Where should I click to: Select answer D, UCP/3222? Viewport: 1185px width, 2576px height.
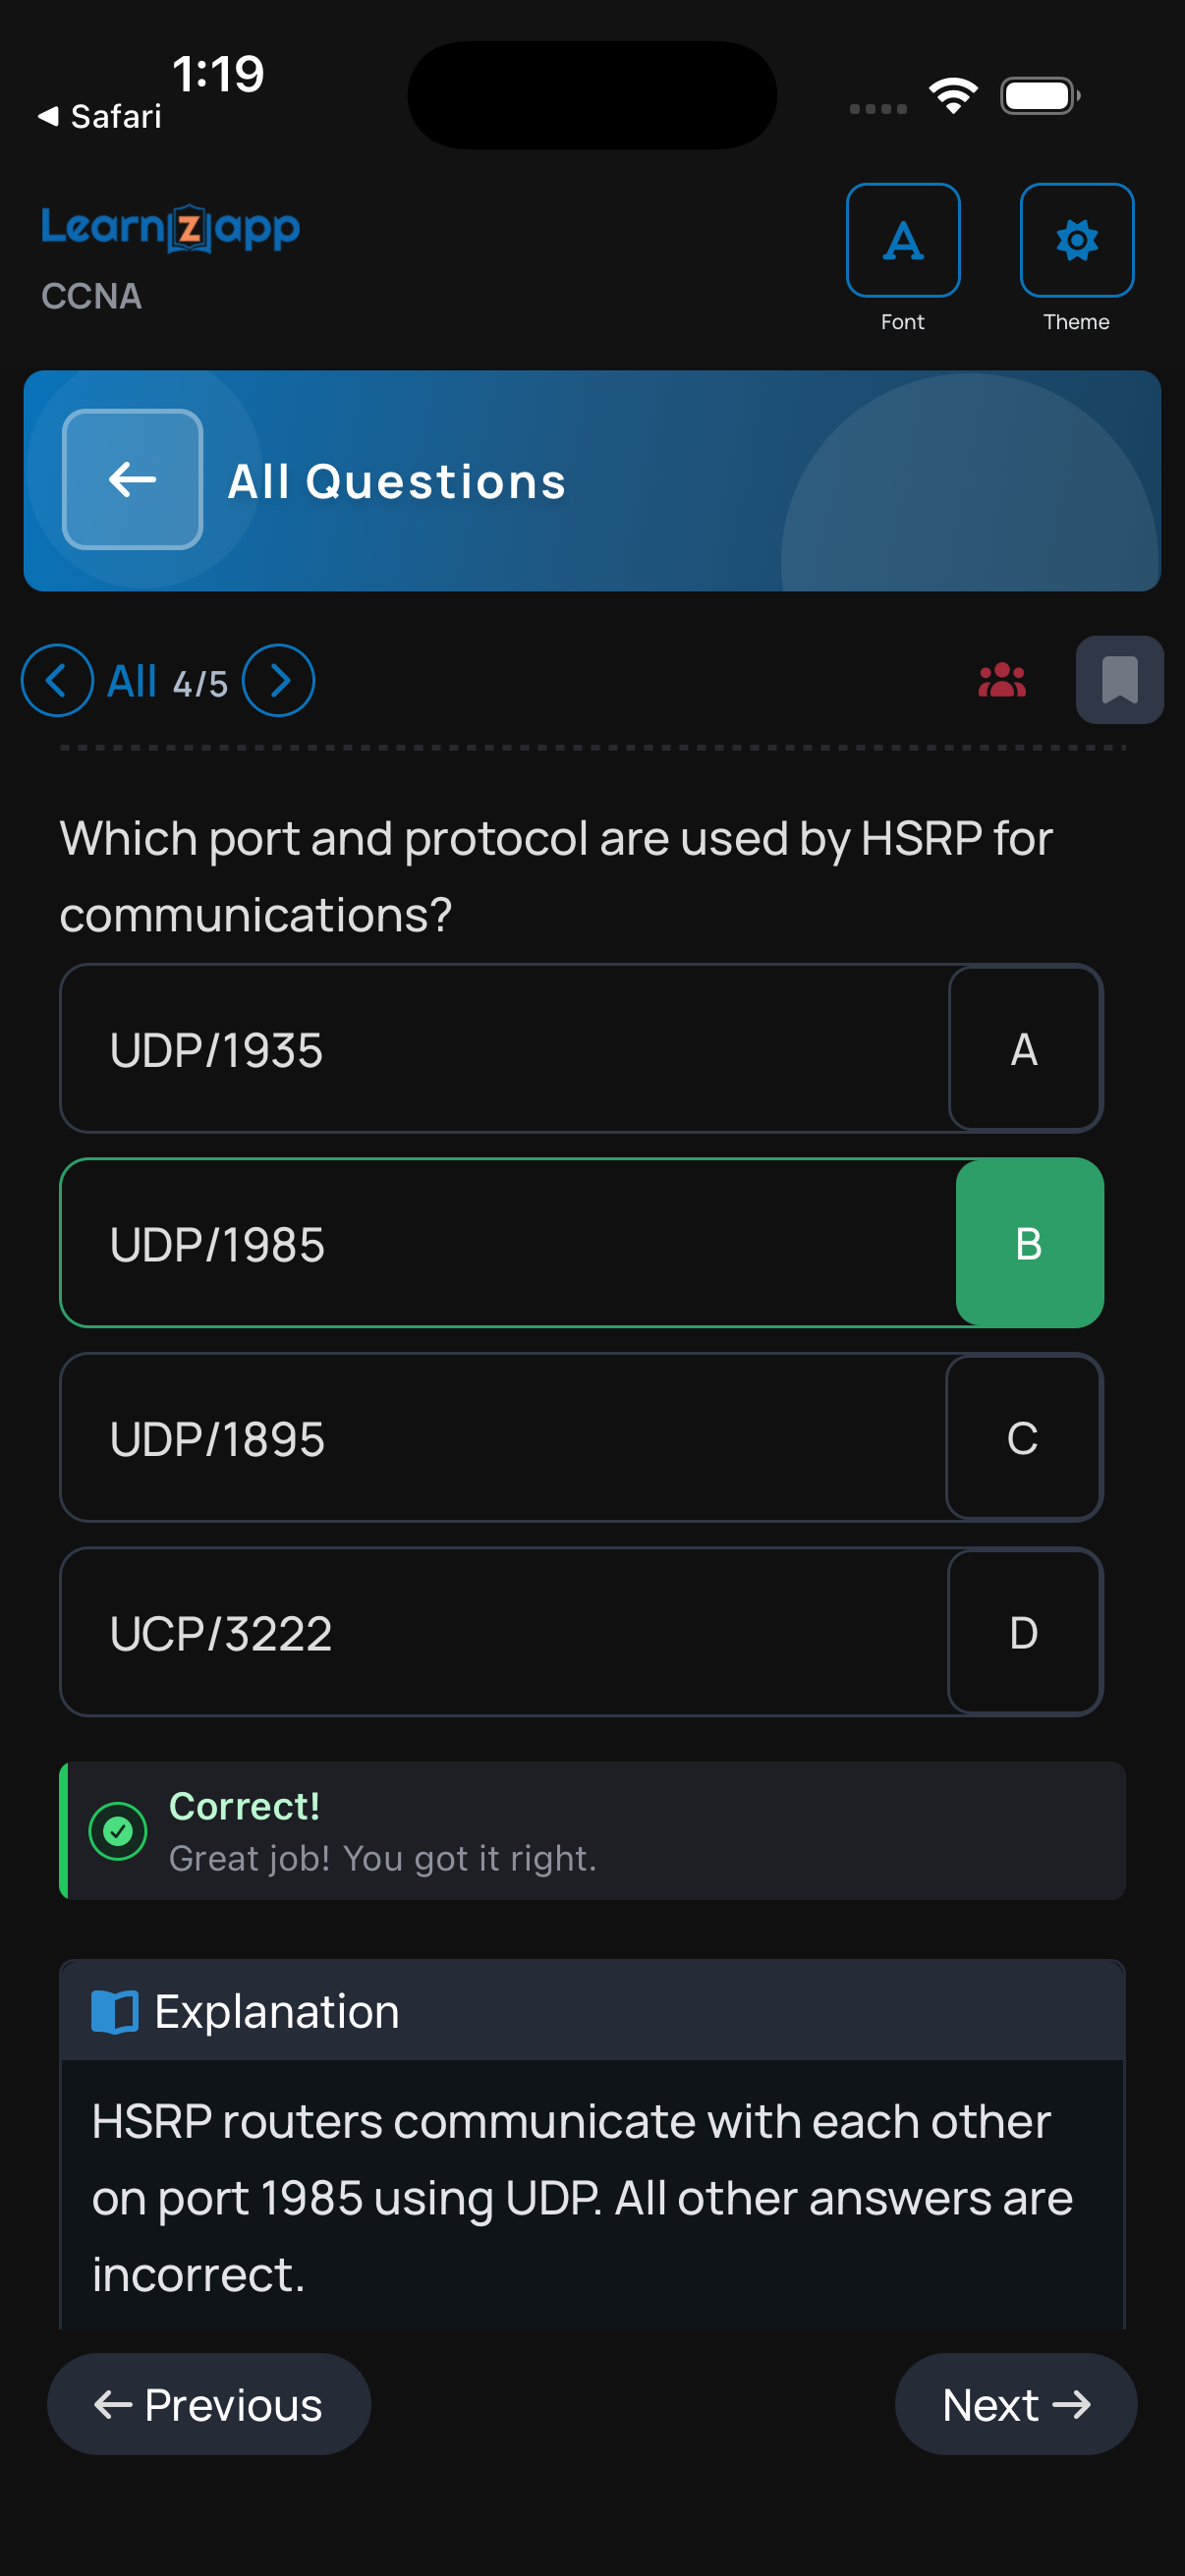581,1632
